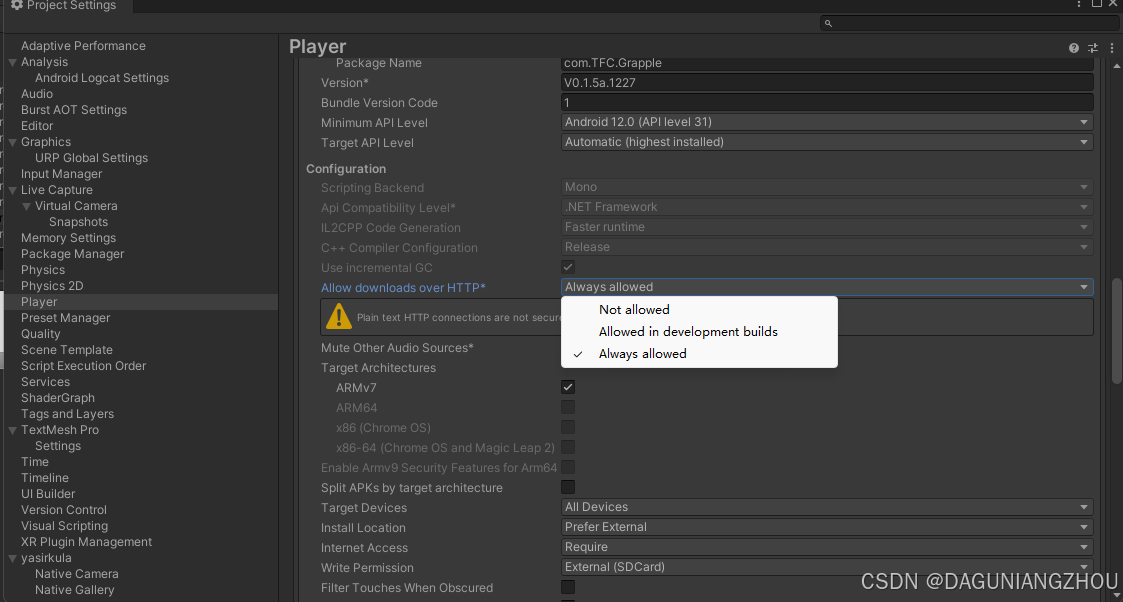Select Quality in the settings sidebar
This screenshot has height=602, width=1123.
(41, 333)
